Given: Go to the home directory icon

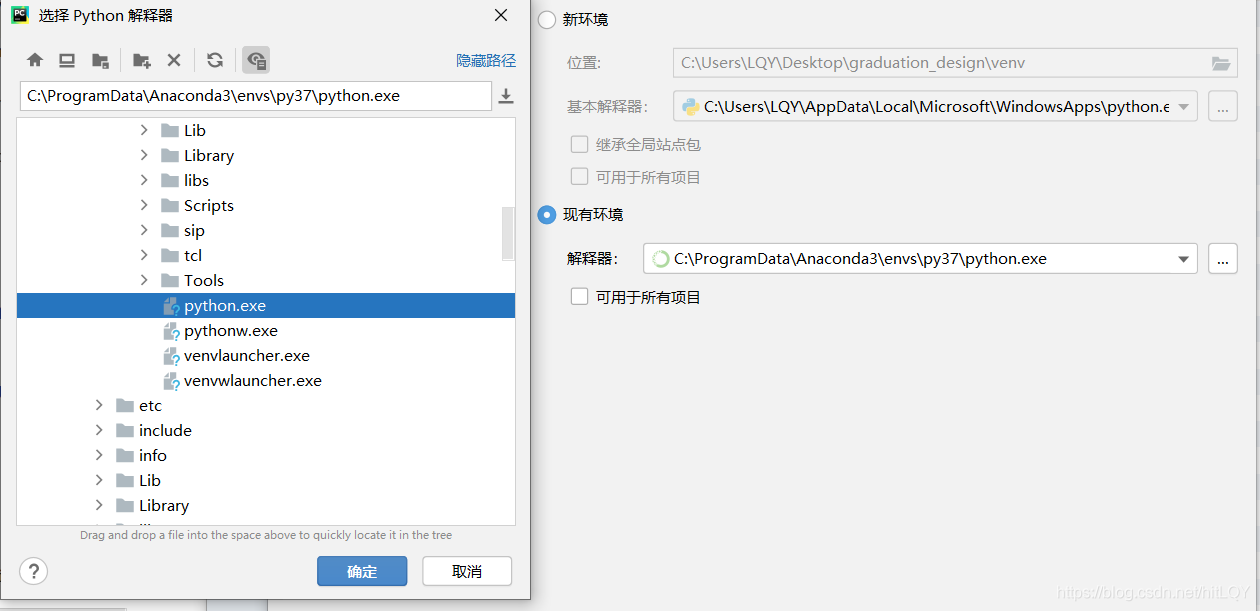Looking at the screenshot, I should (x=35, y=60).
